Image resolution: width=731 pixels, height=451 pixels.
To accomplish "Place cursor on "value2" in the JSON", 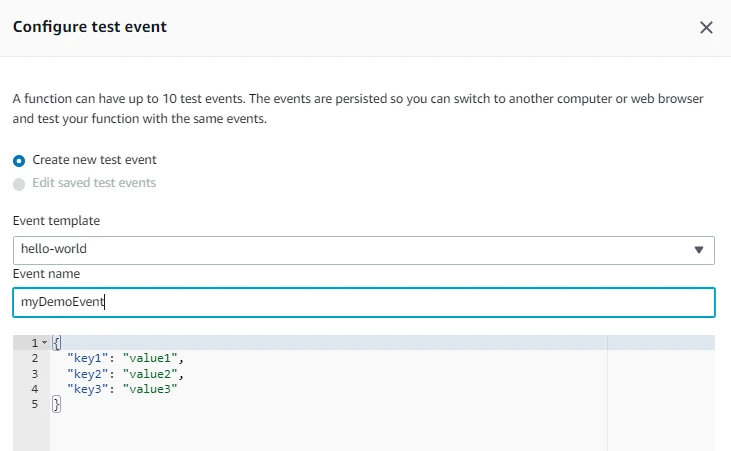I will pos(153,373).
